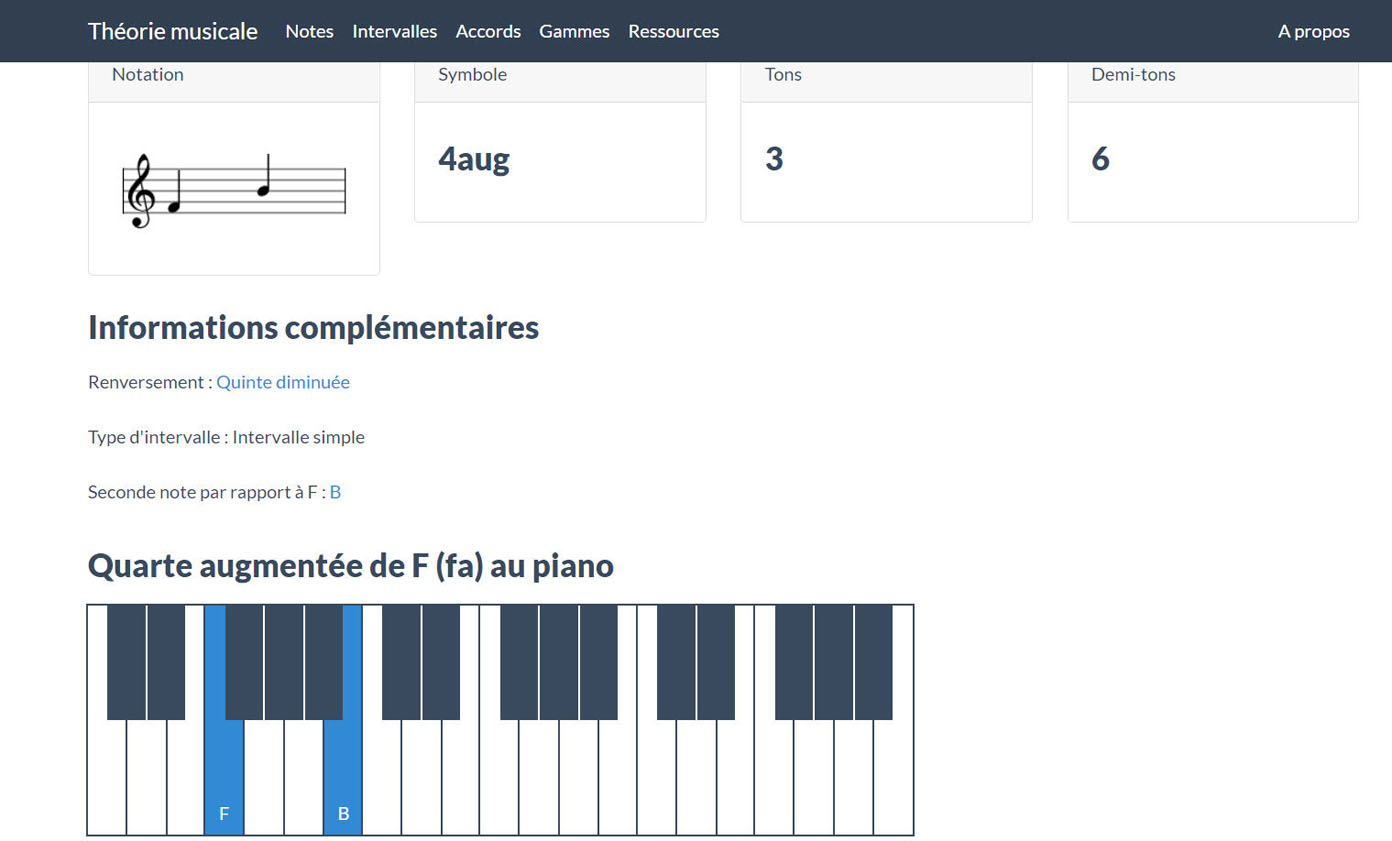Click the Demi-tons value 6
This screenshot has width=1392, height=841.
1100,159
